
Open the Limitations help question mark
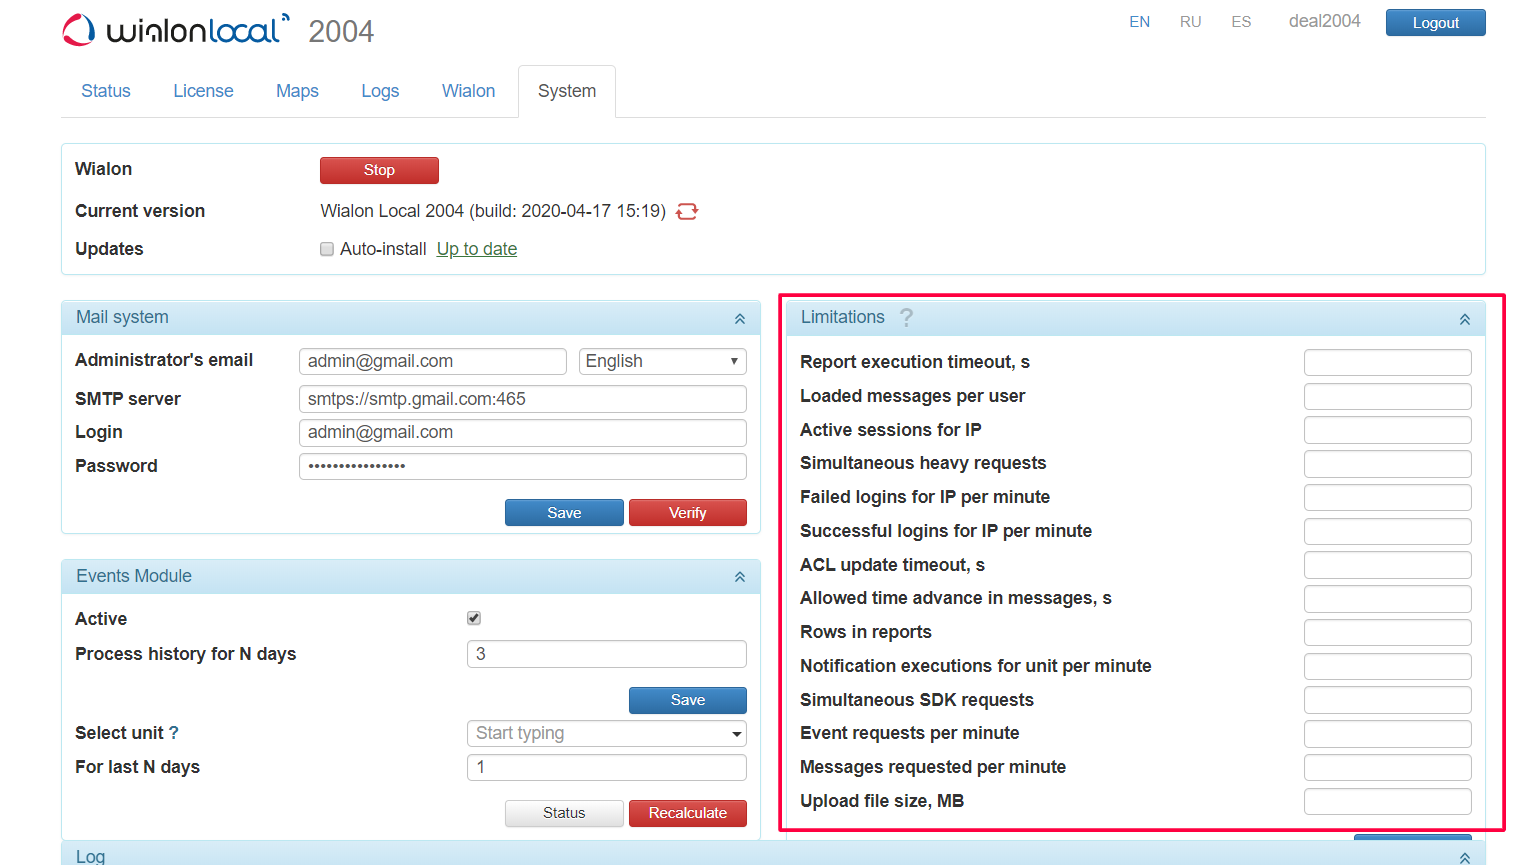point(906,317)
